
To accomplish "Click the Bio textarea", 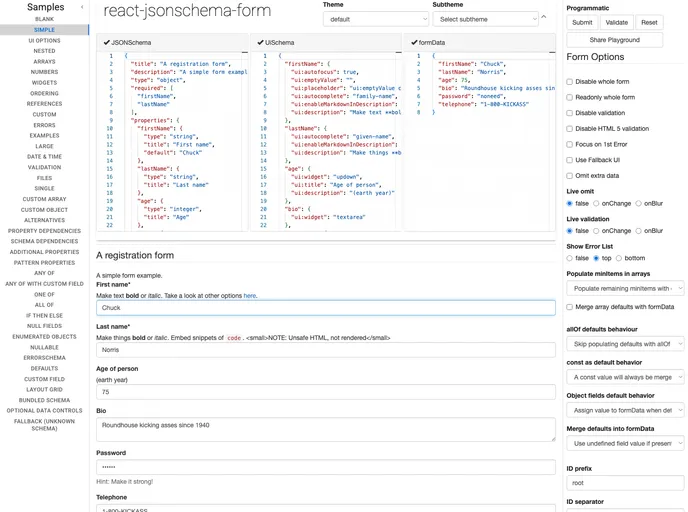I will click(x=326, y=430).
